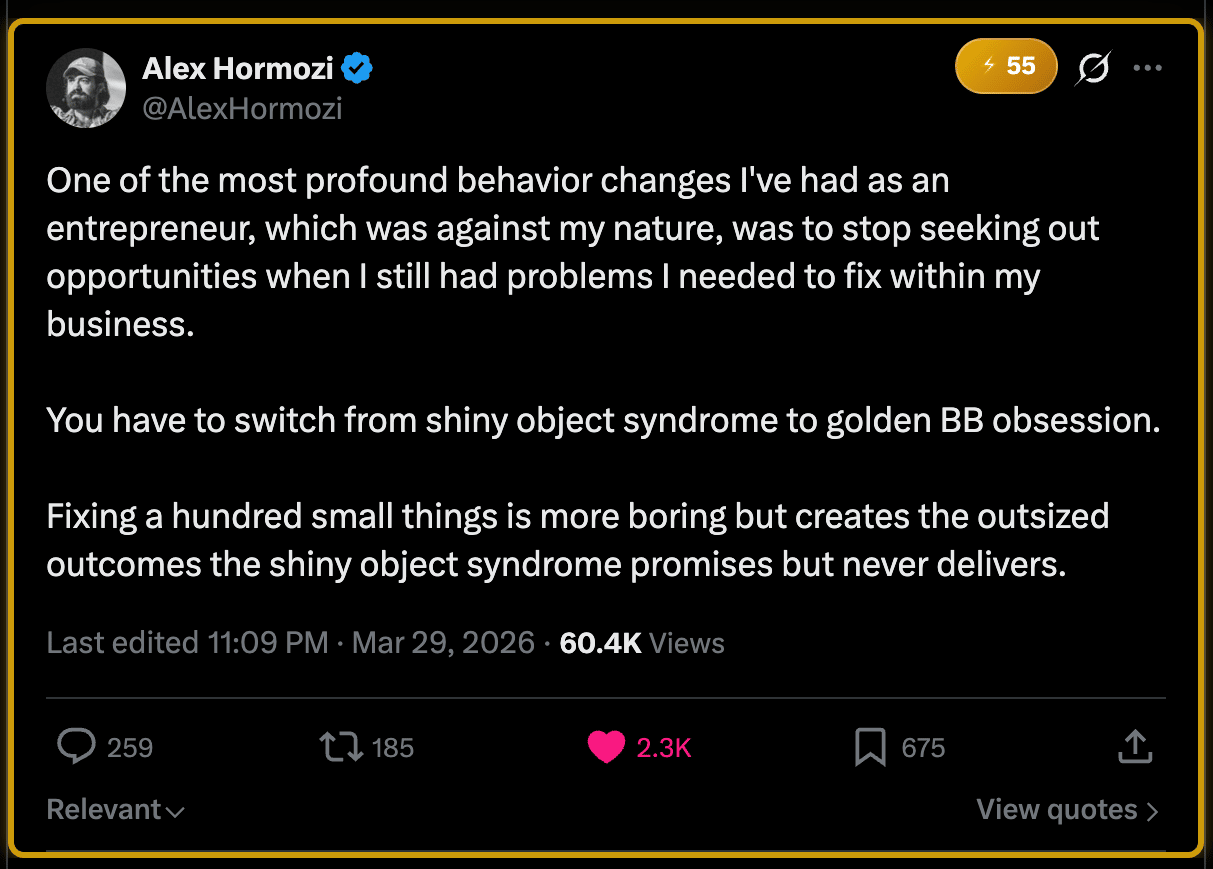Click the 675 bookmarks count
Viewport: 1213px width, 869px height.
923,748
